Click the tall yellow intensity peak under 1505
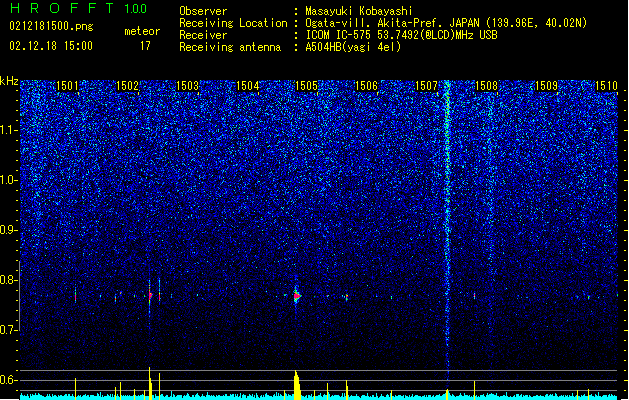This screenshot has width=629, height=400. [297, 385]
